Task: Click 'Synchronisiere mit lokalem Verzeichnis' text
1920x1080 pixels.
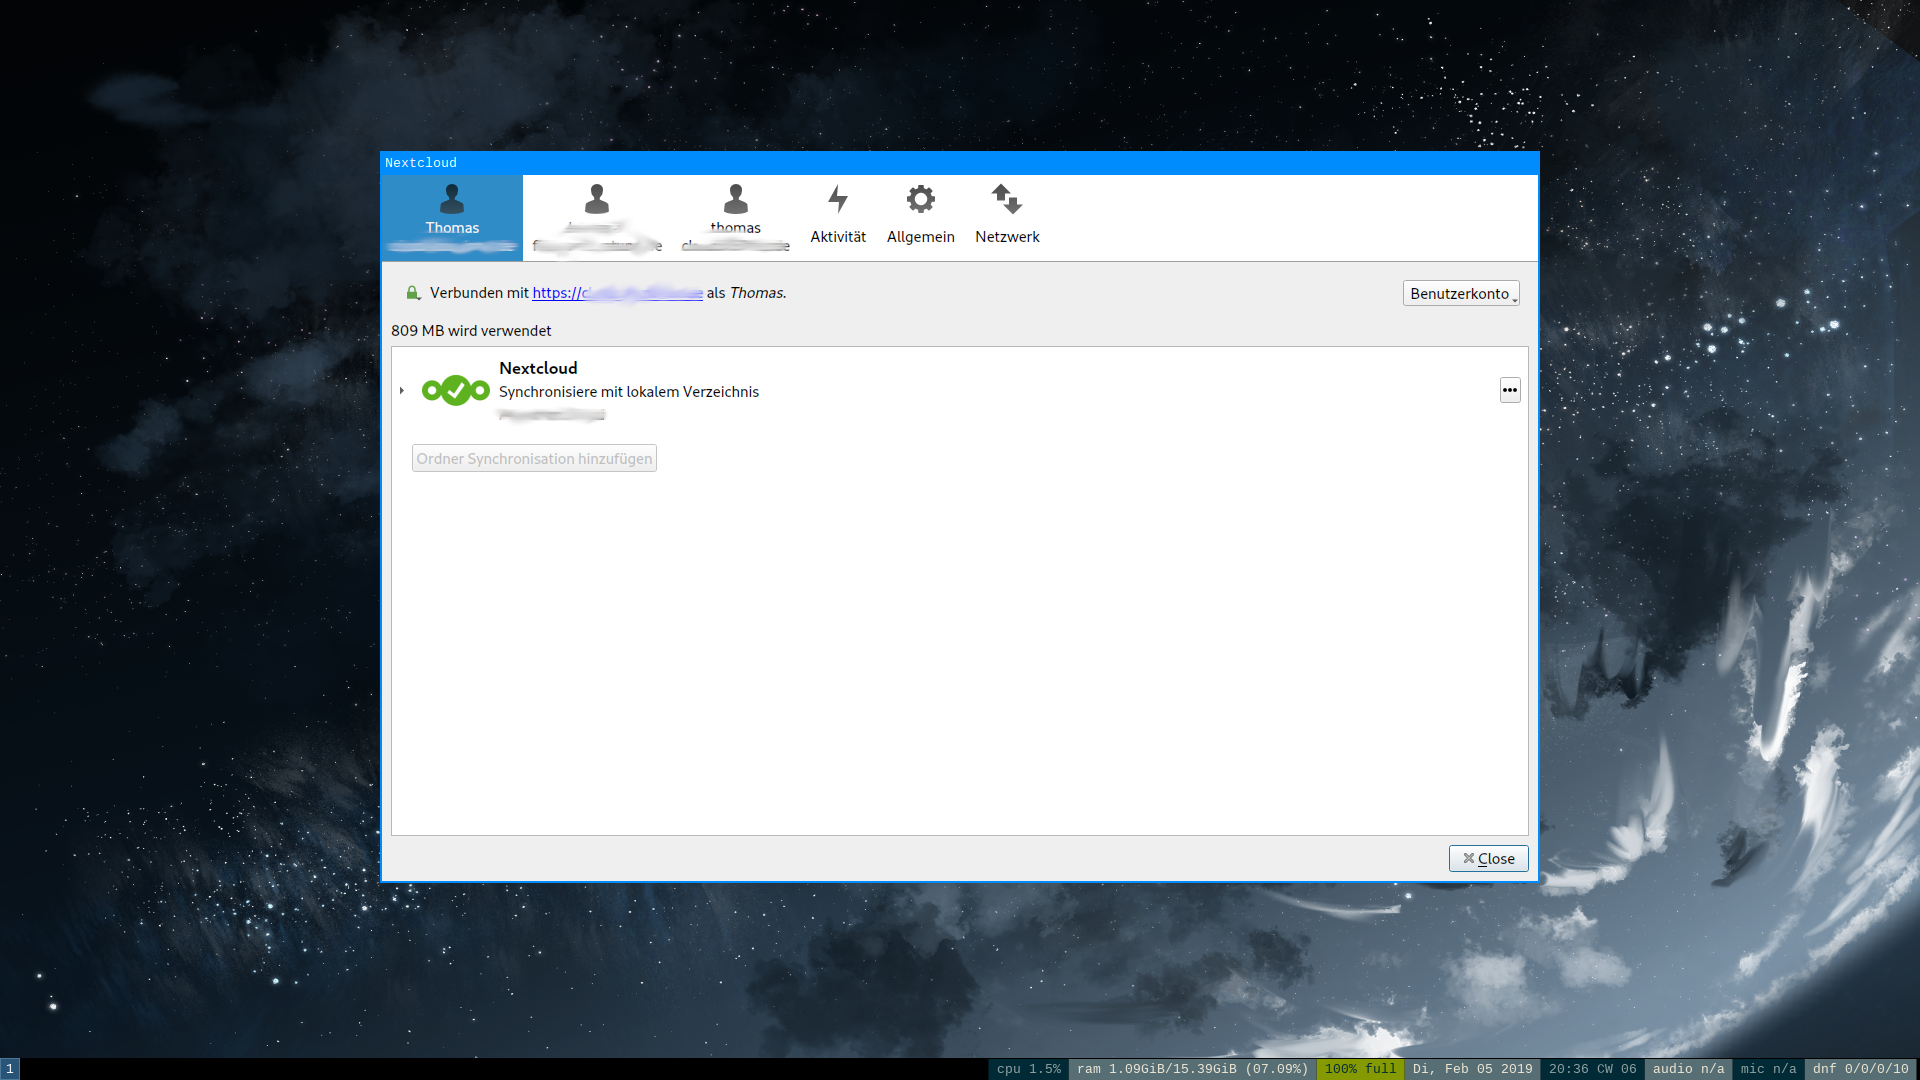Action: coord(629,392)
